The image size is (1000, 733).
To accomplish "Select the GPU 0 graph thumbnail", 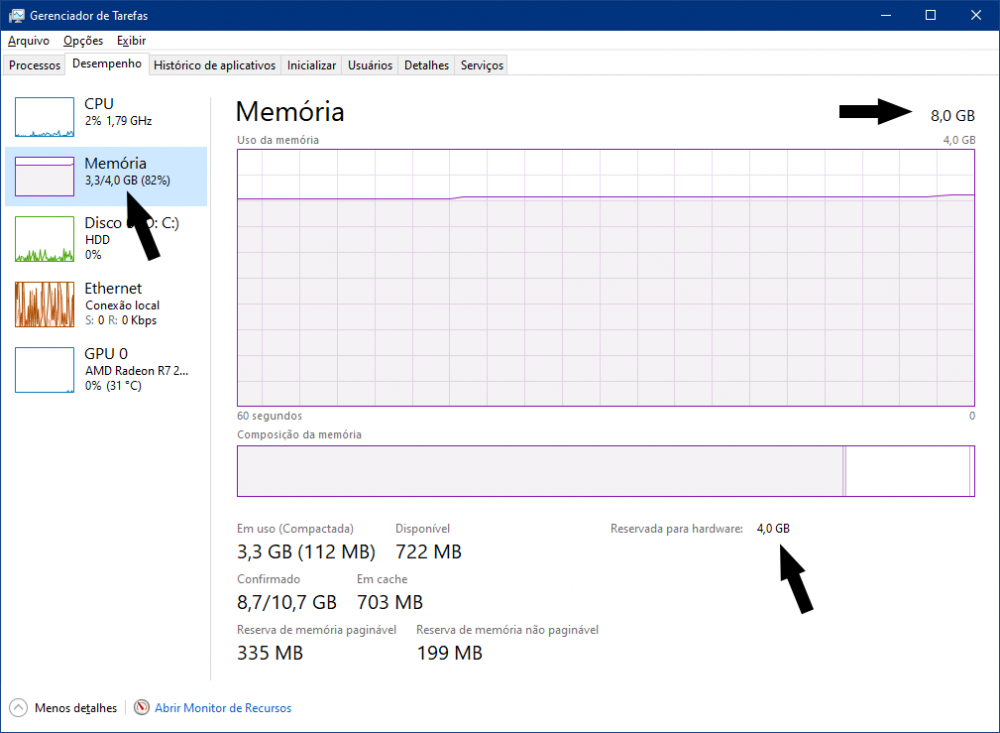I will pos(45,369).
